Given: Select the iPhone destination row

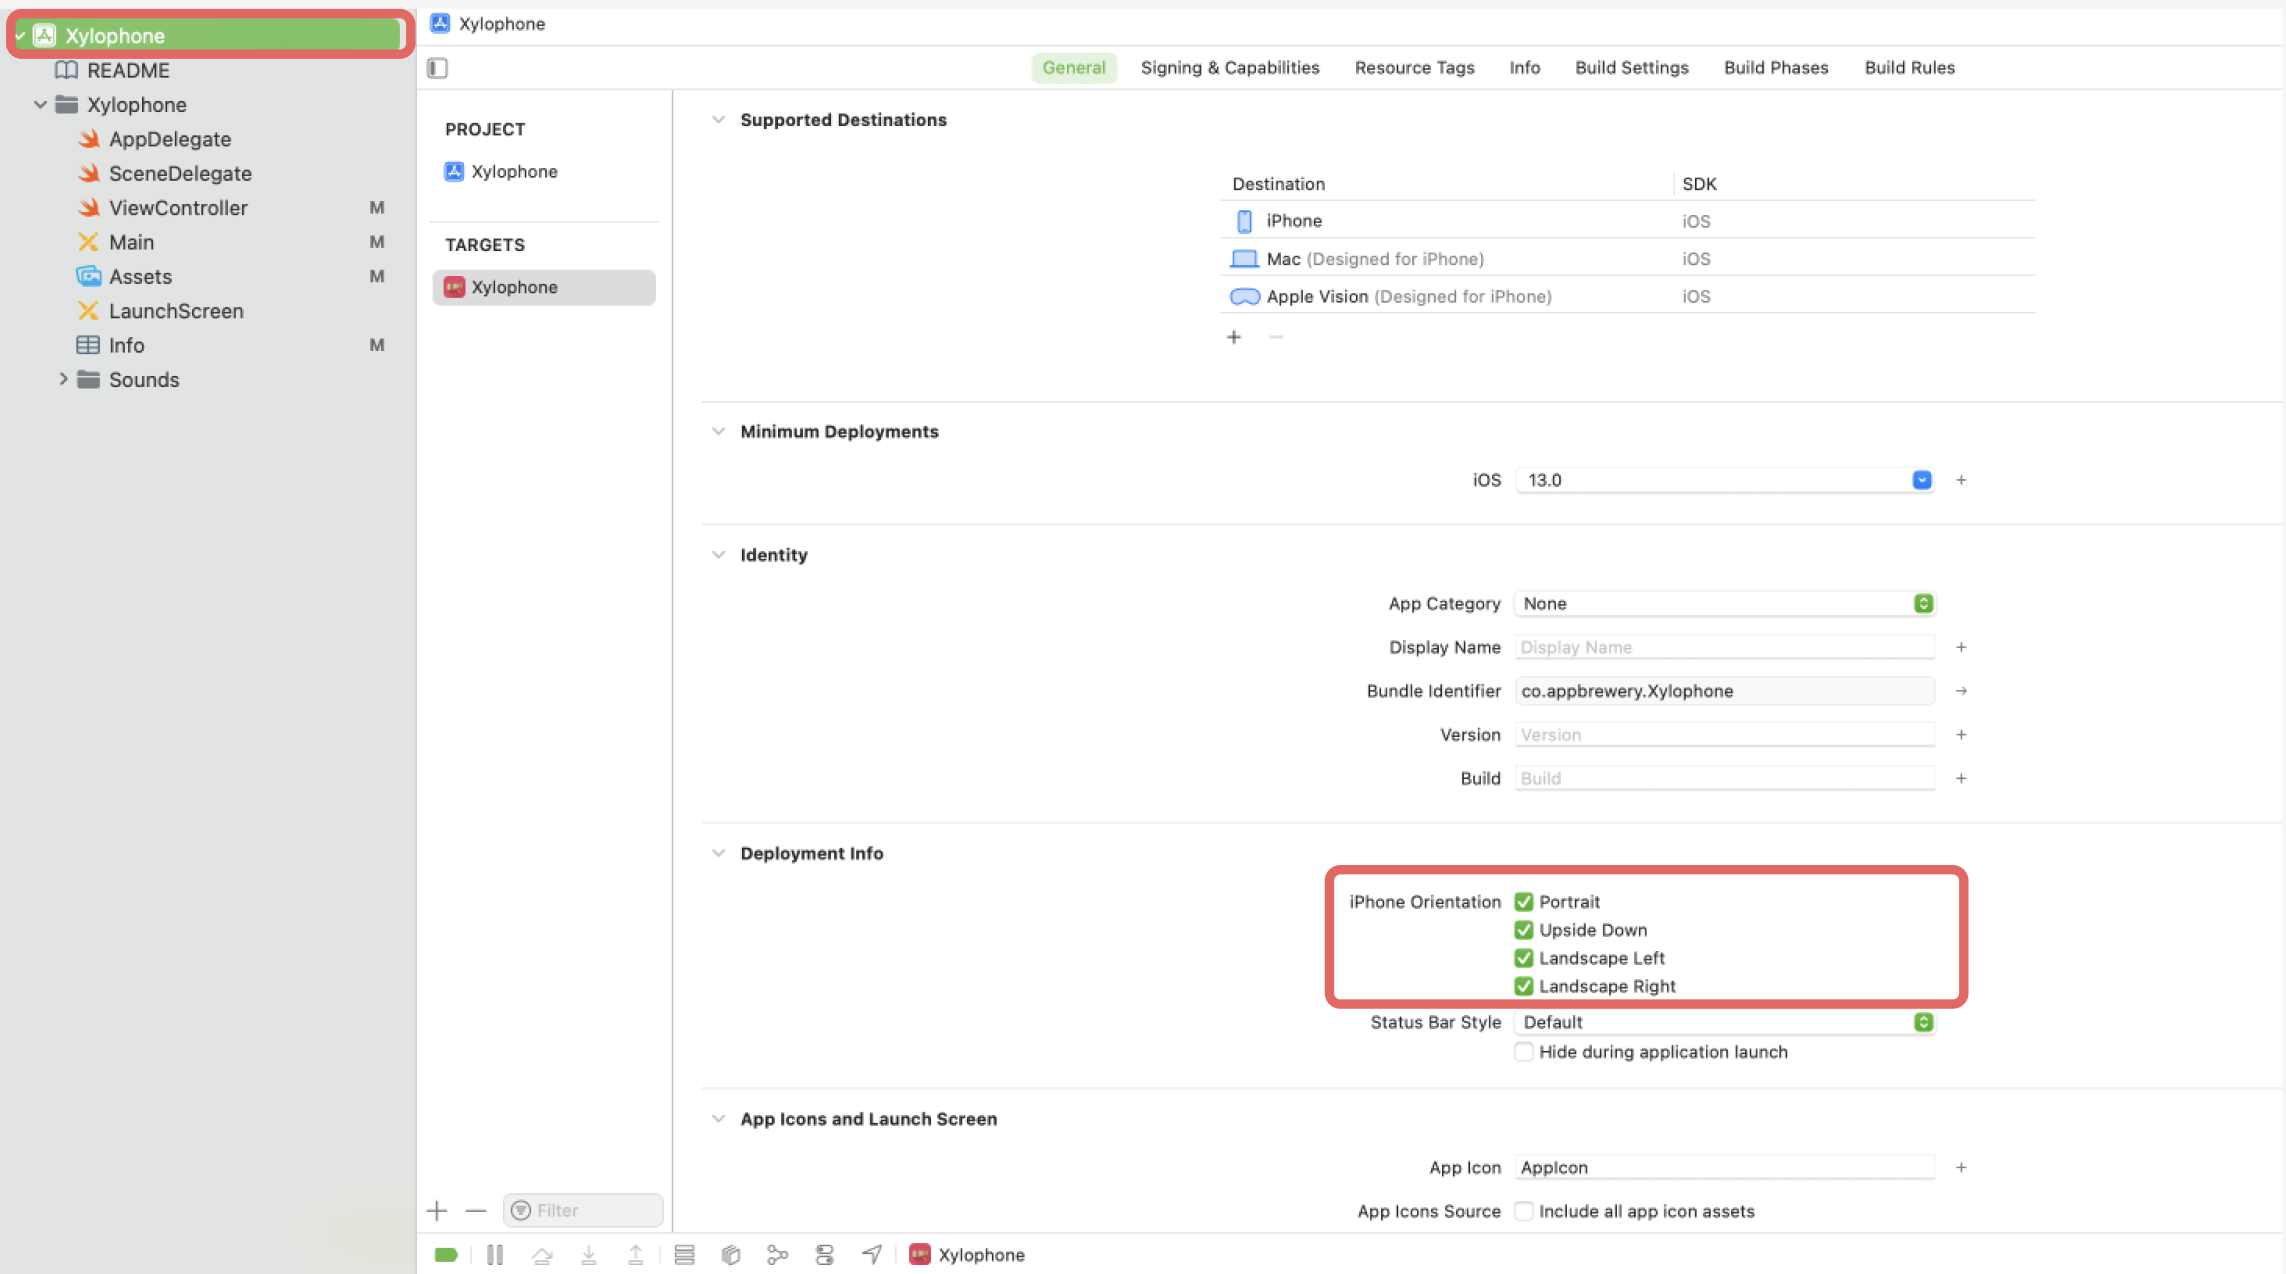Looking at the screenshot, I should click(x=1627, y=221).
